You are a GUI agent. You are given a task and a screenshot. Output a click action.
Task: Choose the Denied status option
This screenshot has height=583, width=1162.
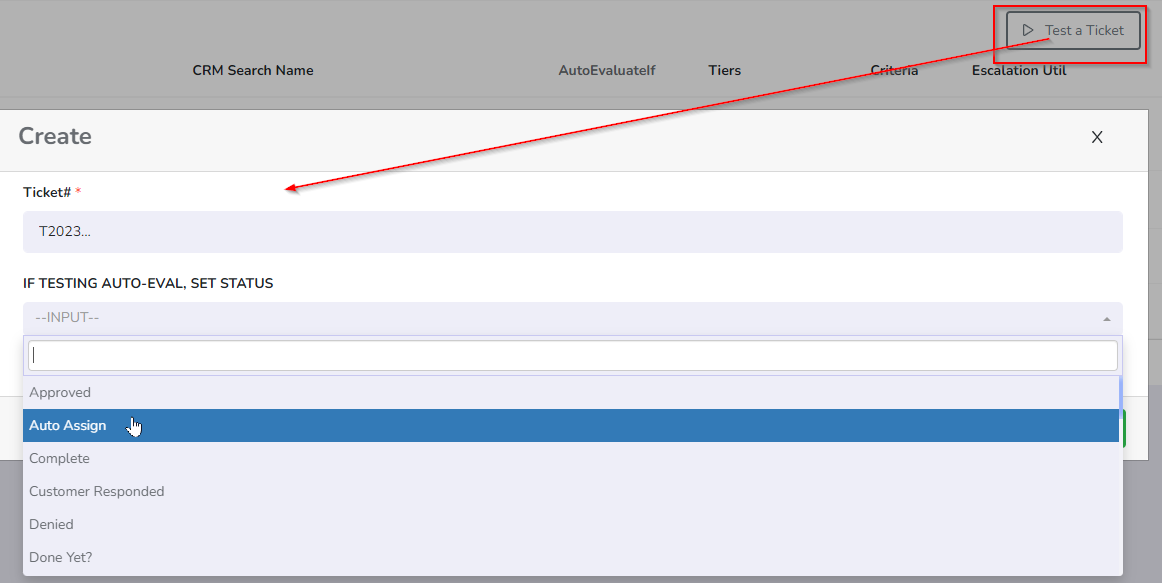52,525
